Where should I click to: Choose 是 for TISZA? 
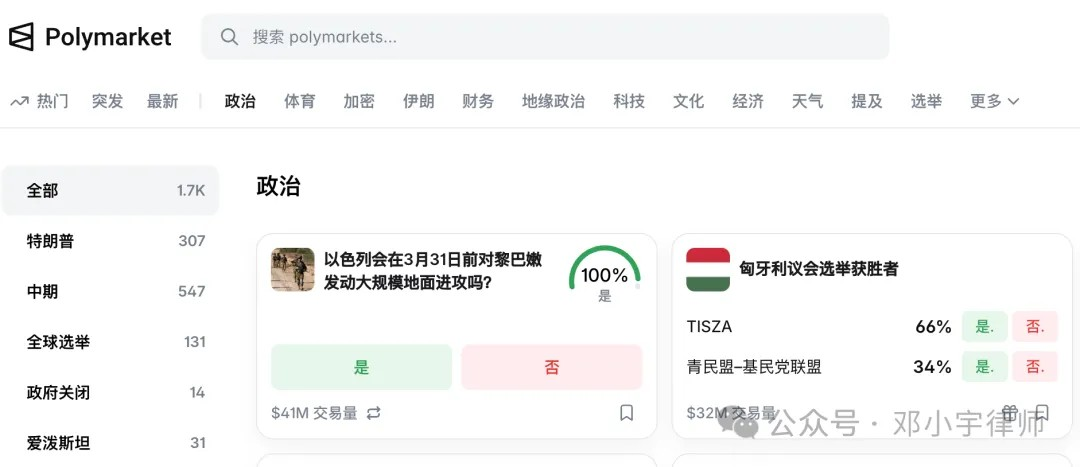[985, 326]
